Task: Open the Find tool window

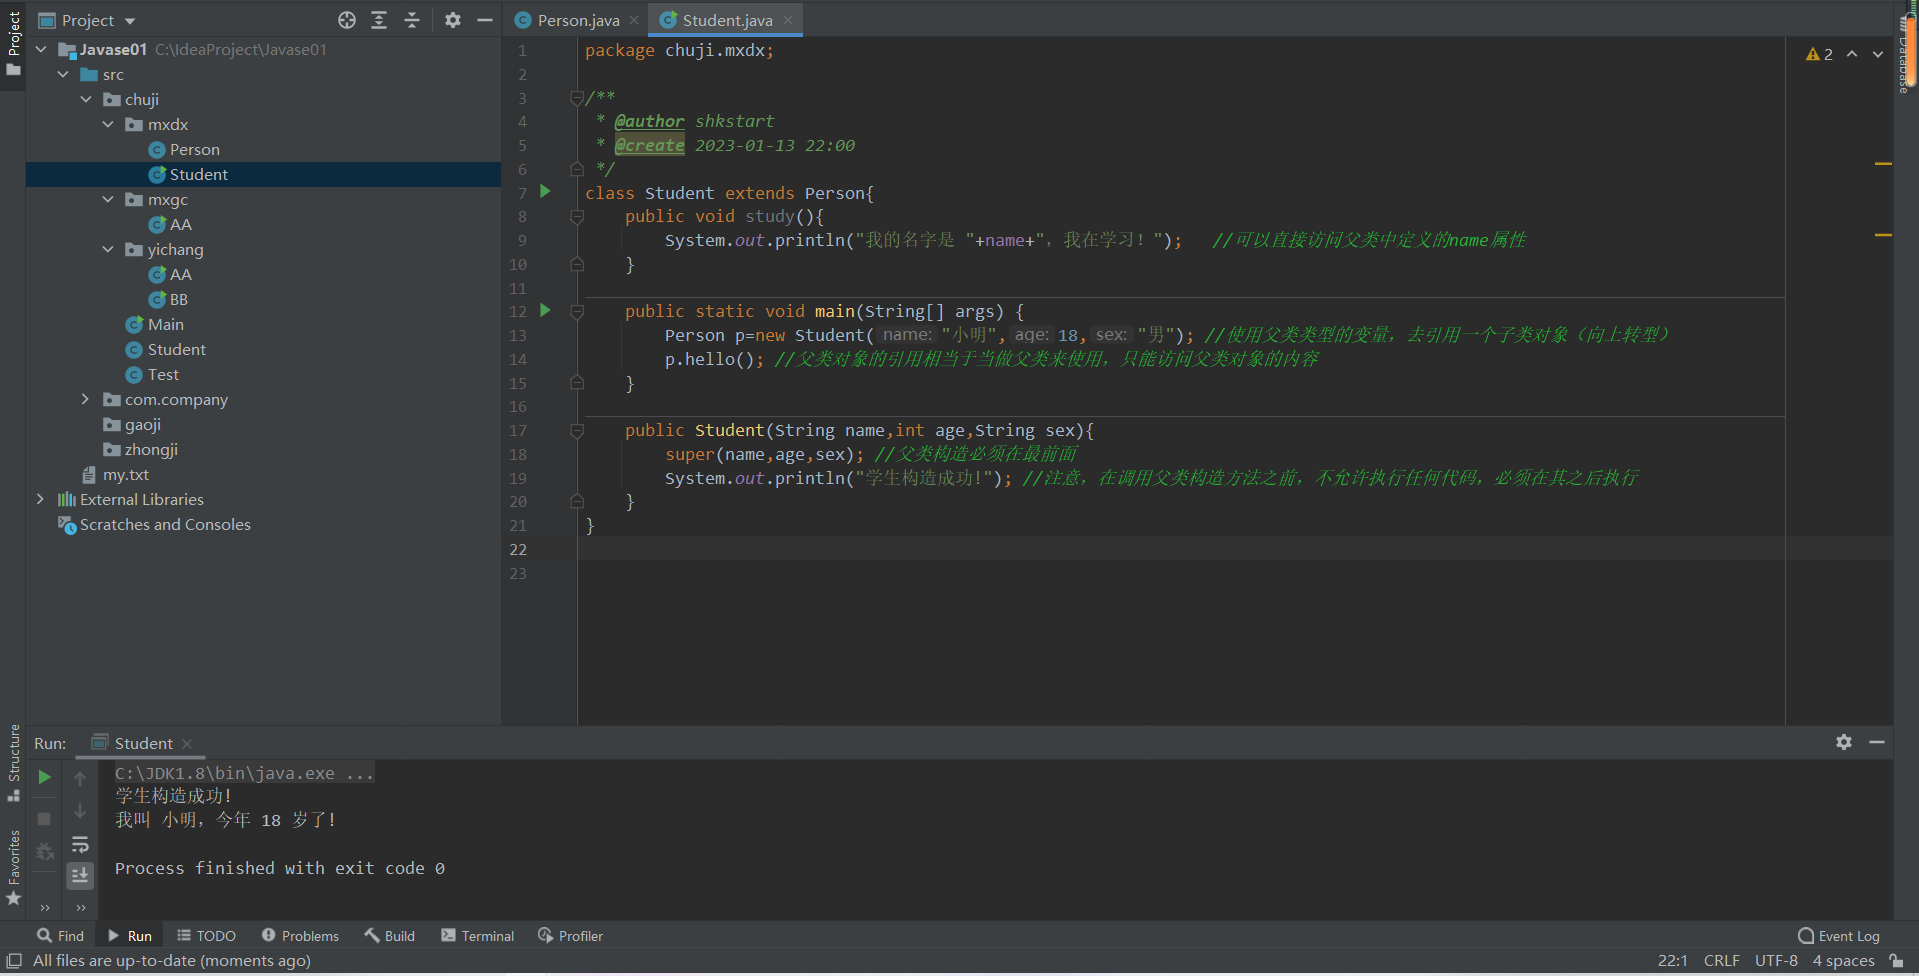Action: click(x=60, y=936)
